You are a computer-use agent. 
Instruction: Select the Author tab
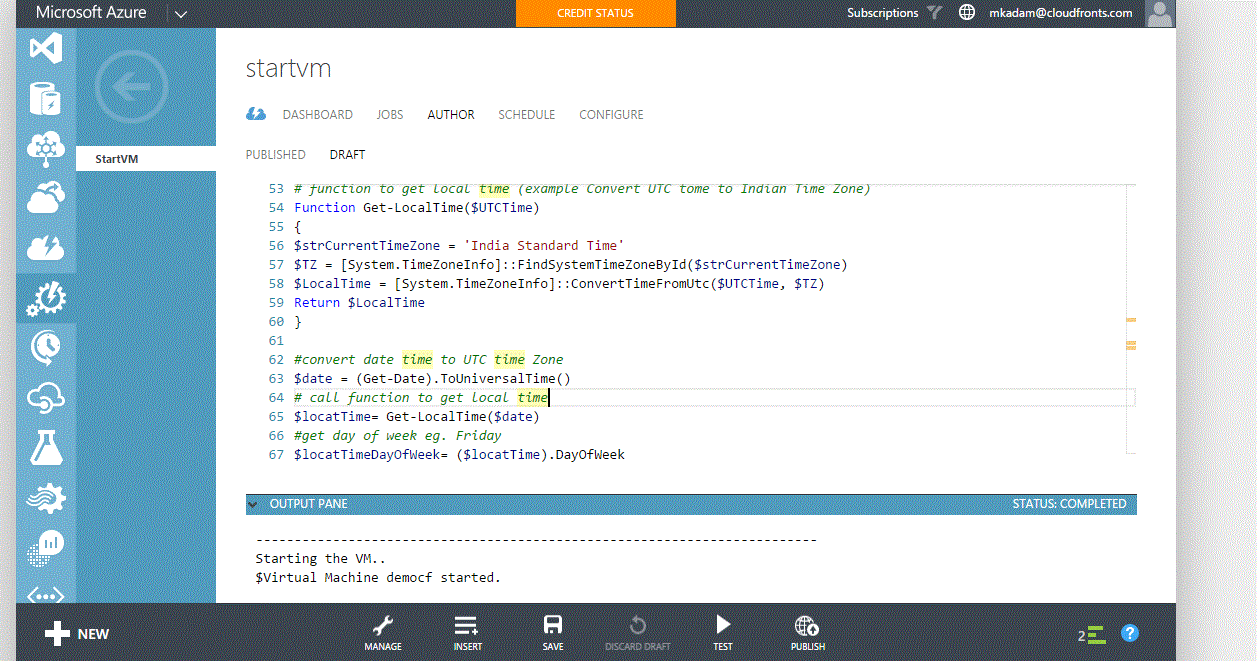click(x=451, y=115)
